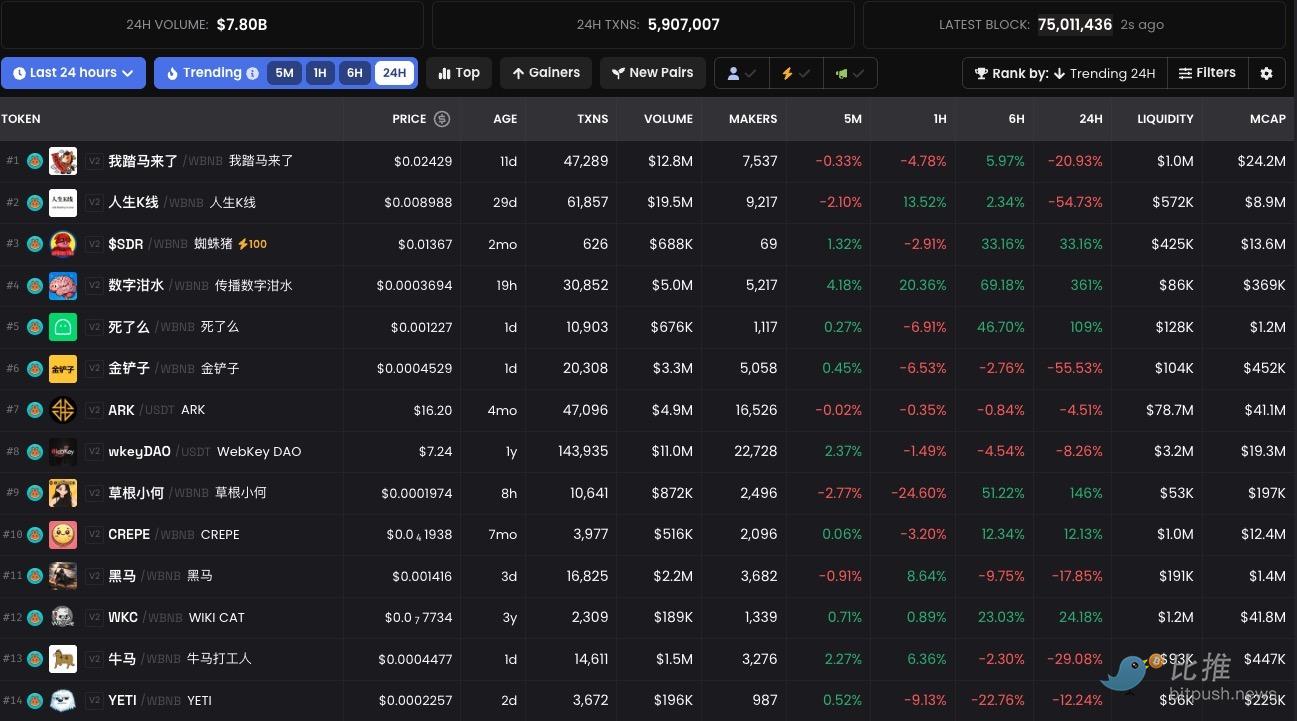Click the 死了么 green ghost logo
This screenshot has height=721, width=1297.
(63, 327)
